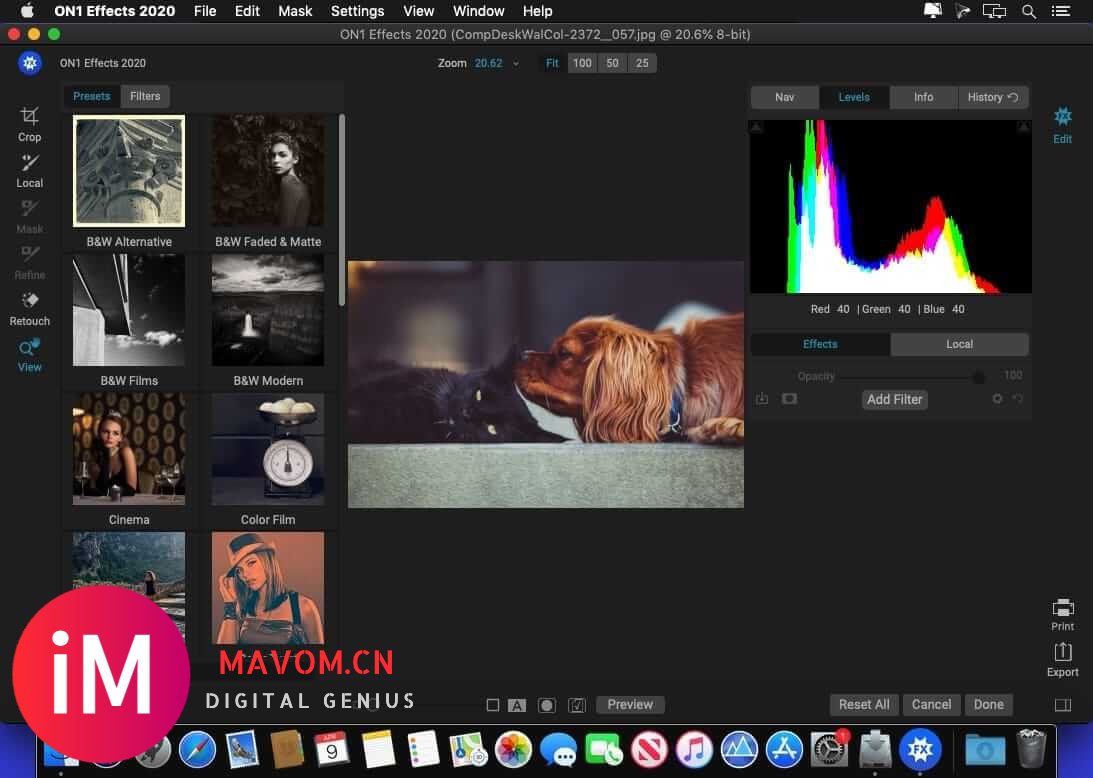Switch to the Presets tab
The height and width of the screenshot is (778, 1093).
click(x=91, y=96)
